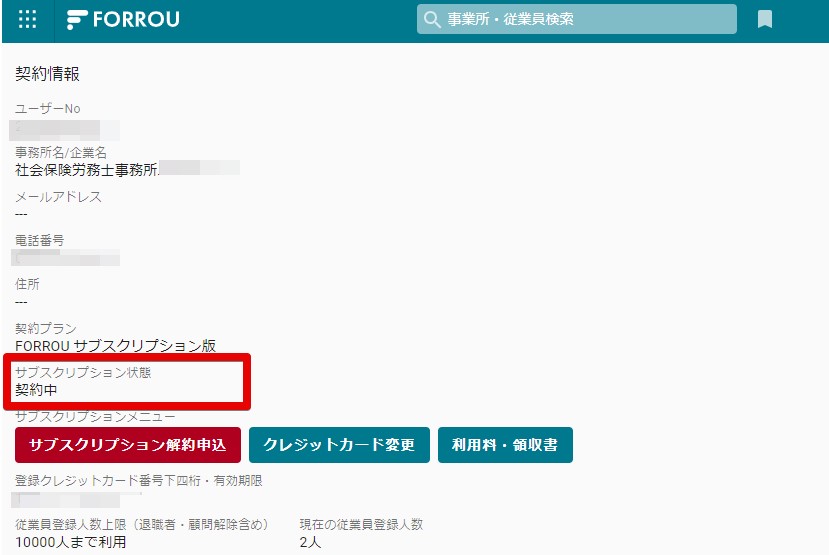Click the サブスクリプションメニュー label
Viewport: 829px width, 555px height.
click(x=95, y=417)
